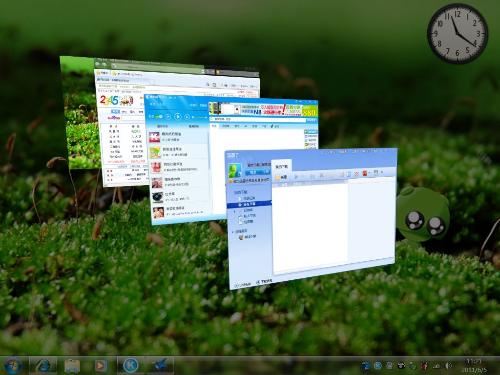Bring the front download manager window forward
This screenshot has width=500, height=375.
point(312,218)
